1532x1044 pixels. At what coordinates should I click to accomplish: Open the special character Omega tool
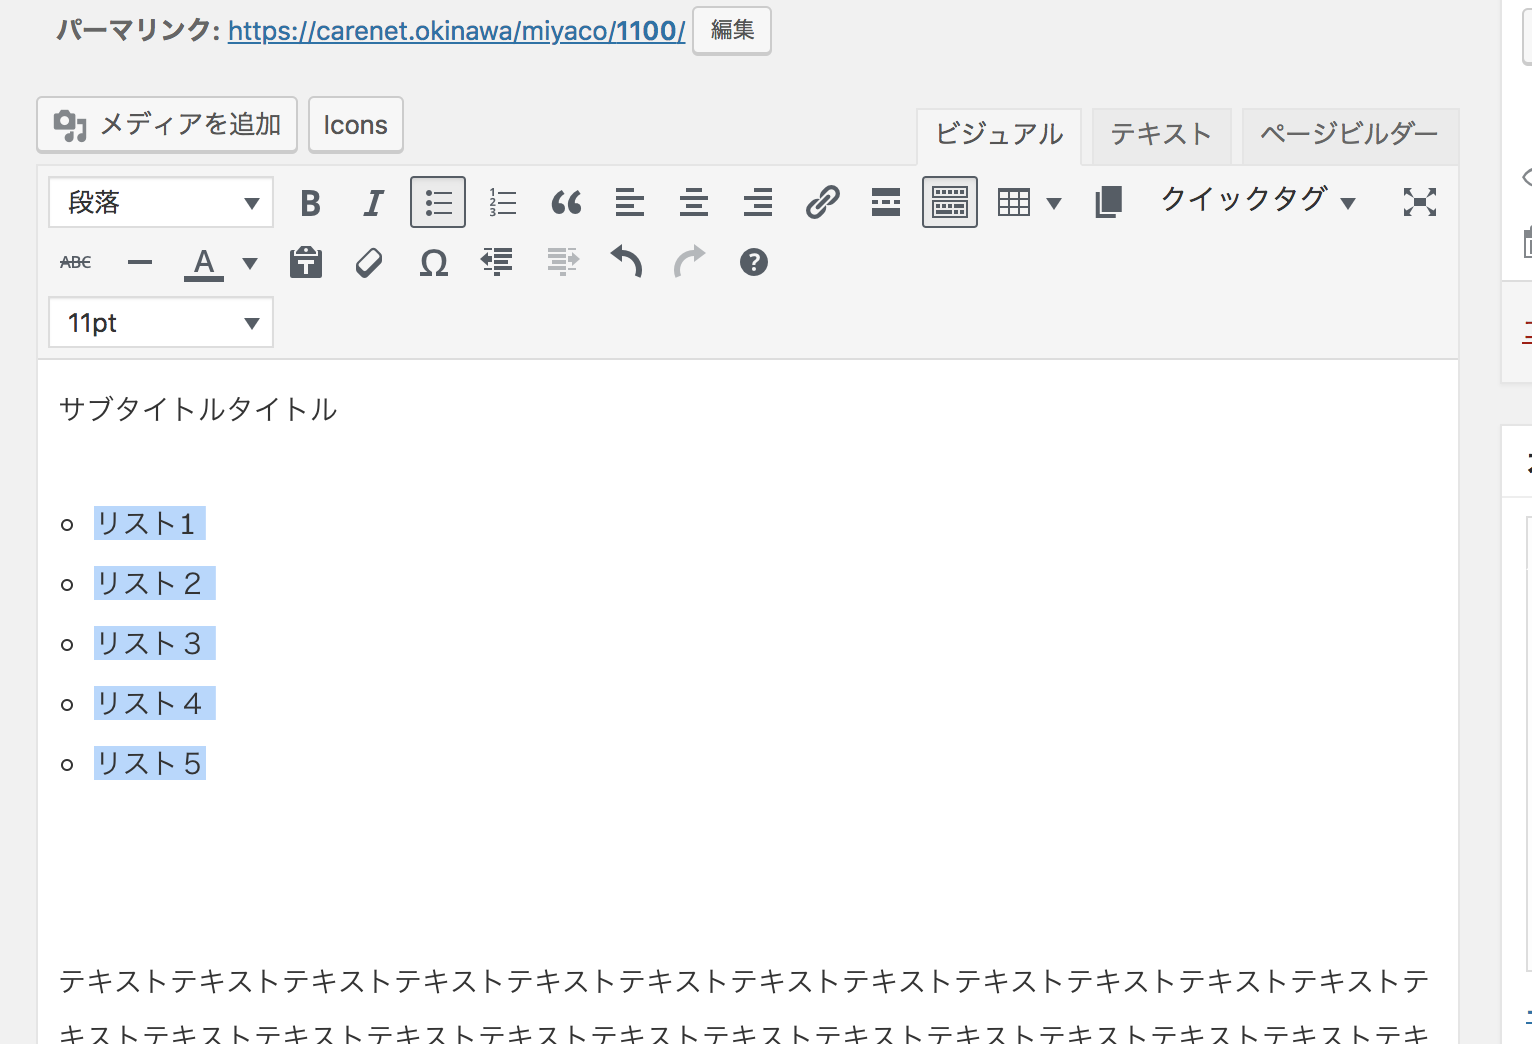(433, 263)
